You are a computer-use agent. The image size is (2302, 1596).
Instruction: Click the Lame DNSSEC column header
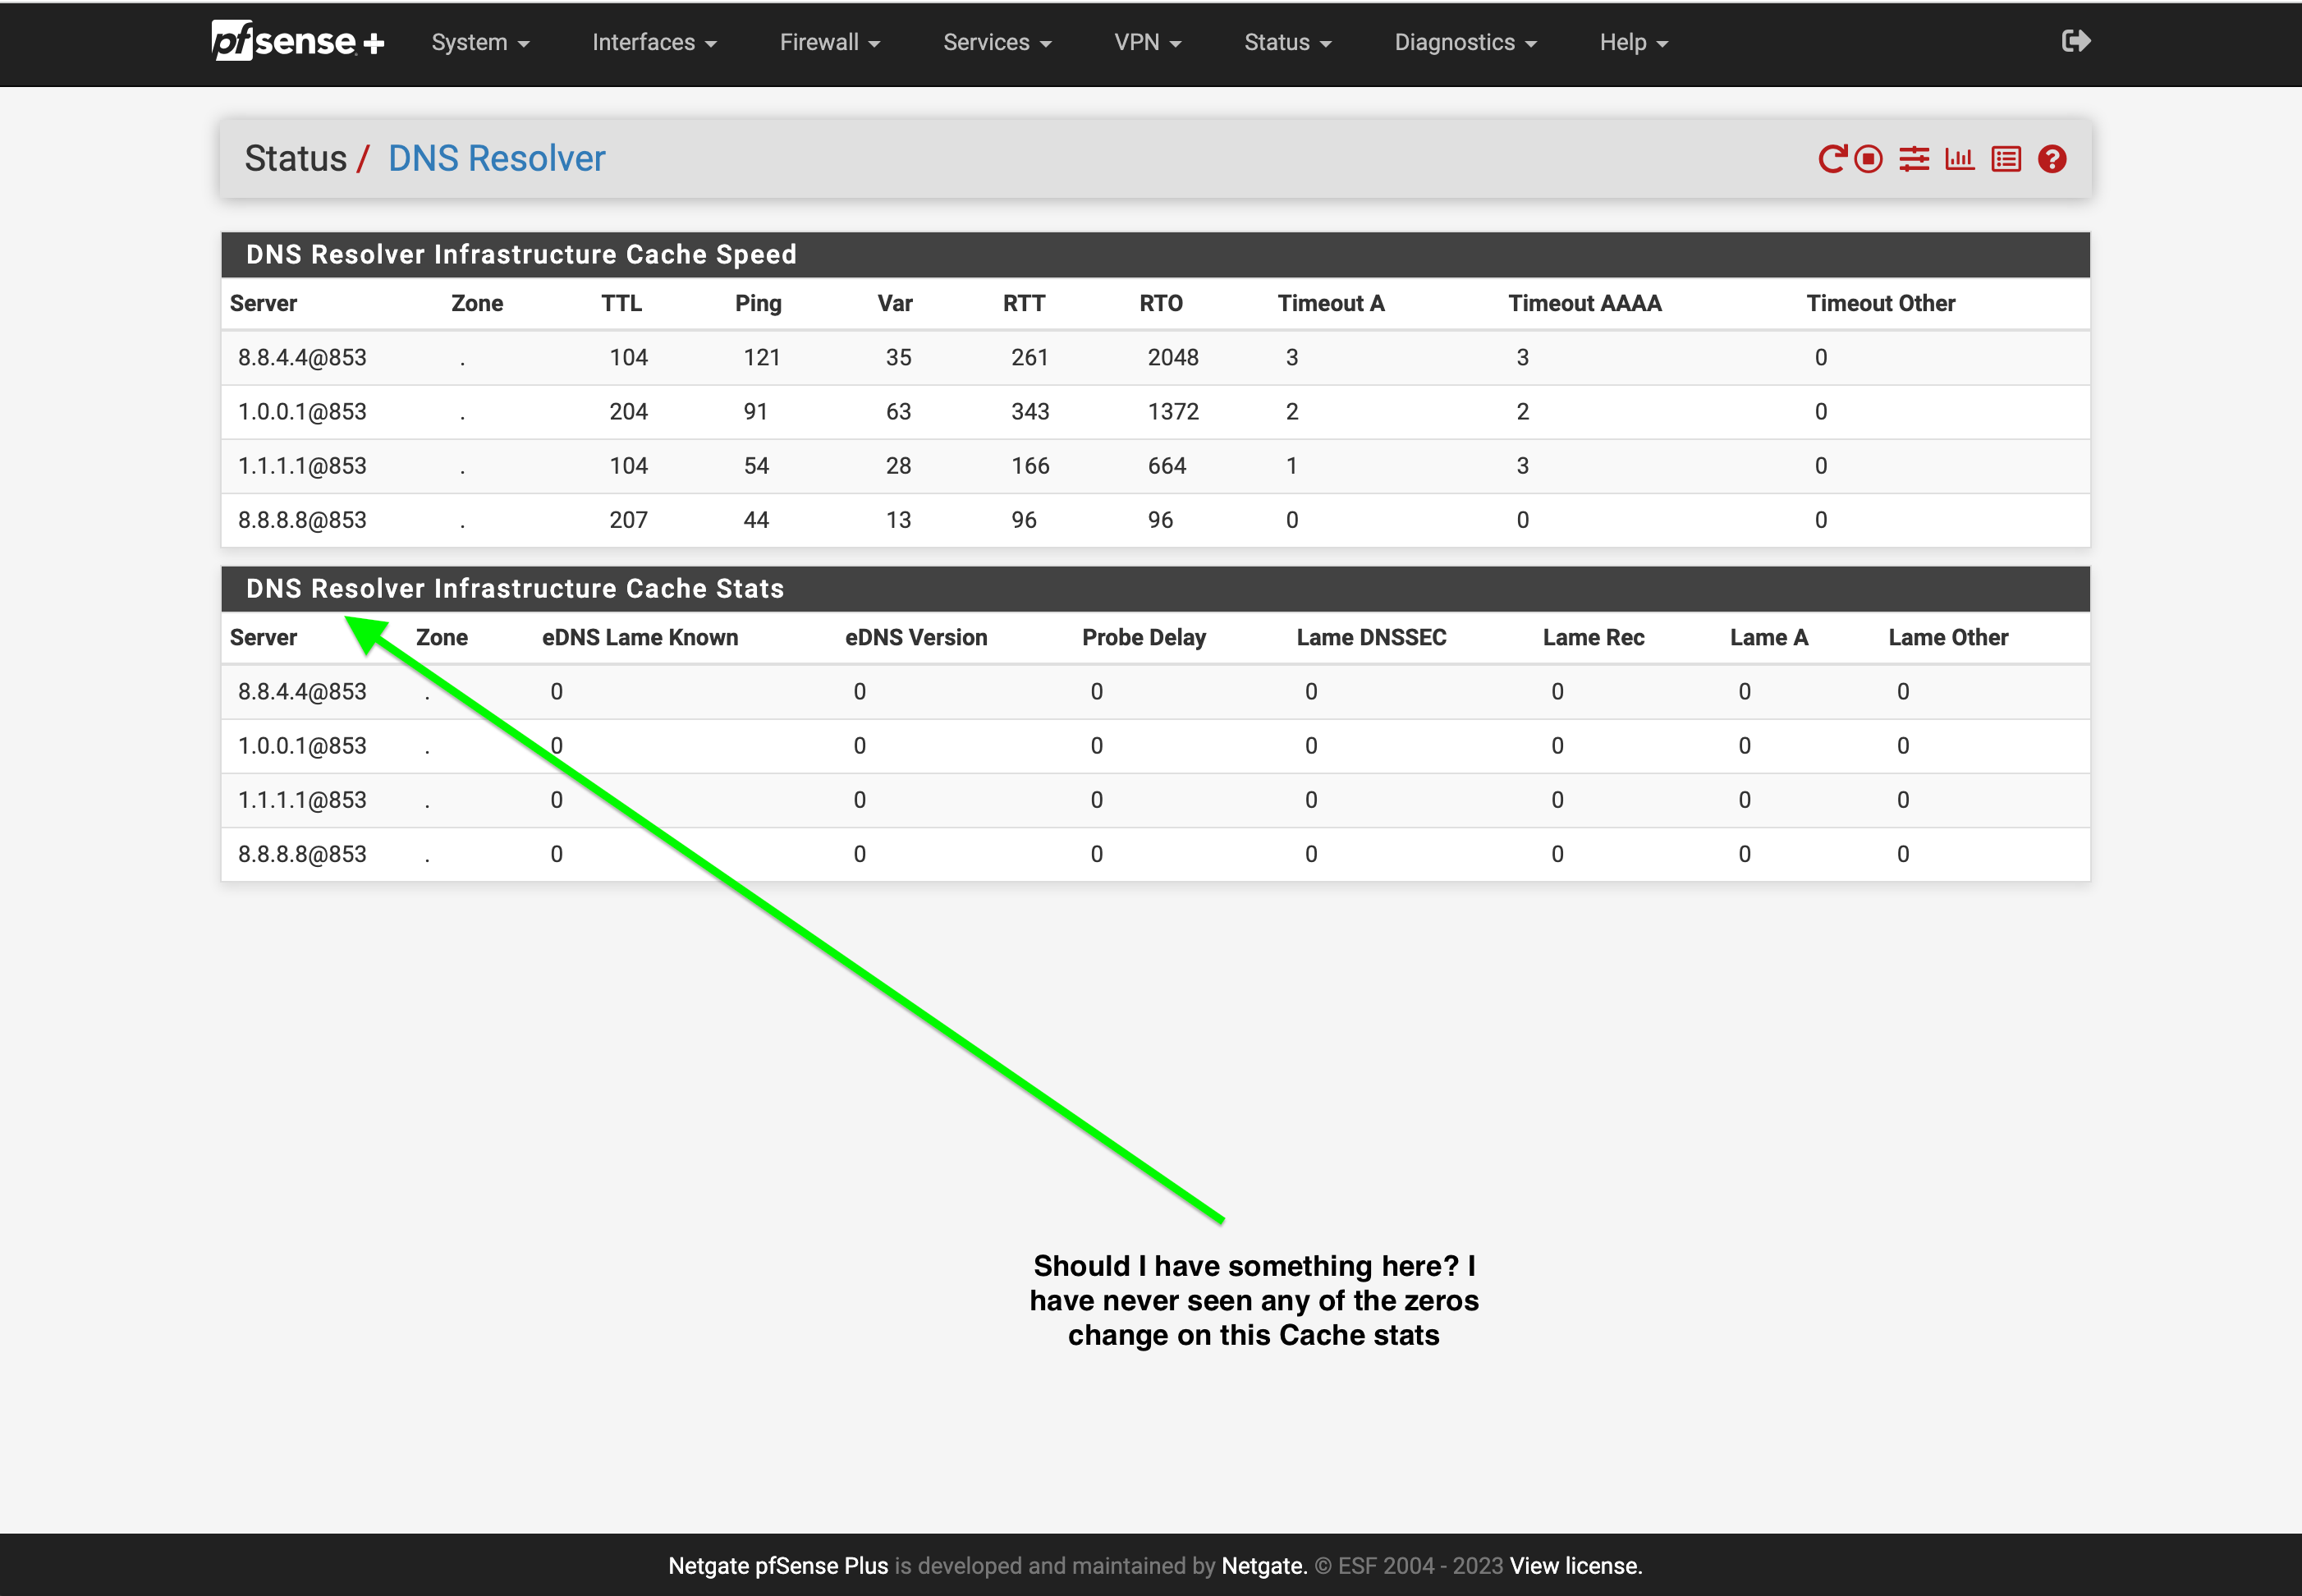(x=1371, y=637)
